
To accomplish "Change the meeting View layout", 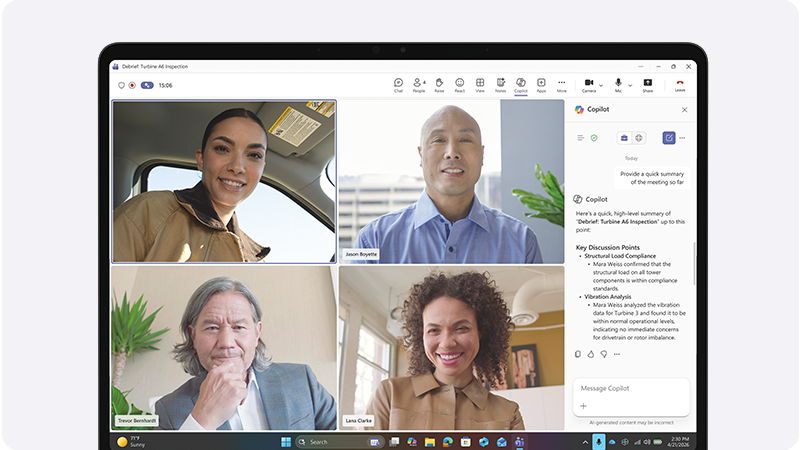I will [x=480, y=85].
